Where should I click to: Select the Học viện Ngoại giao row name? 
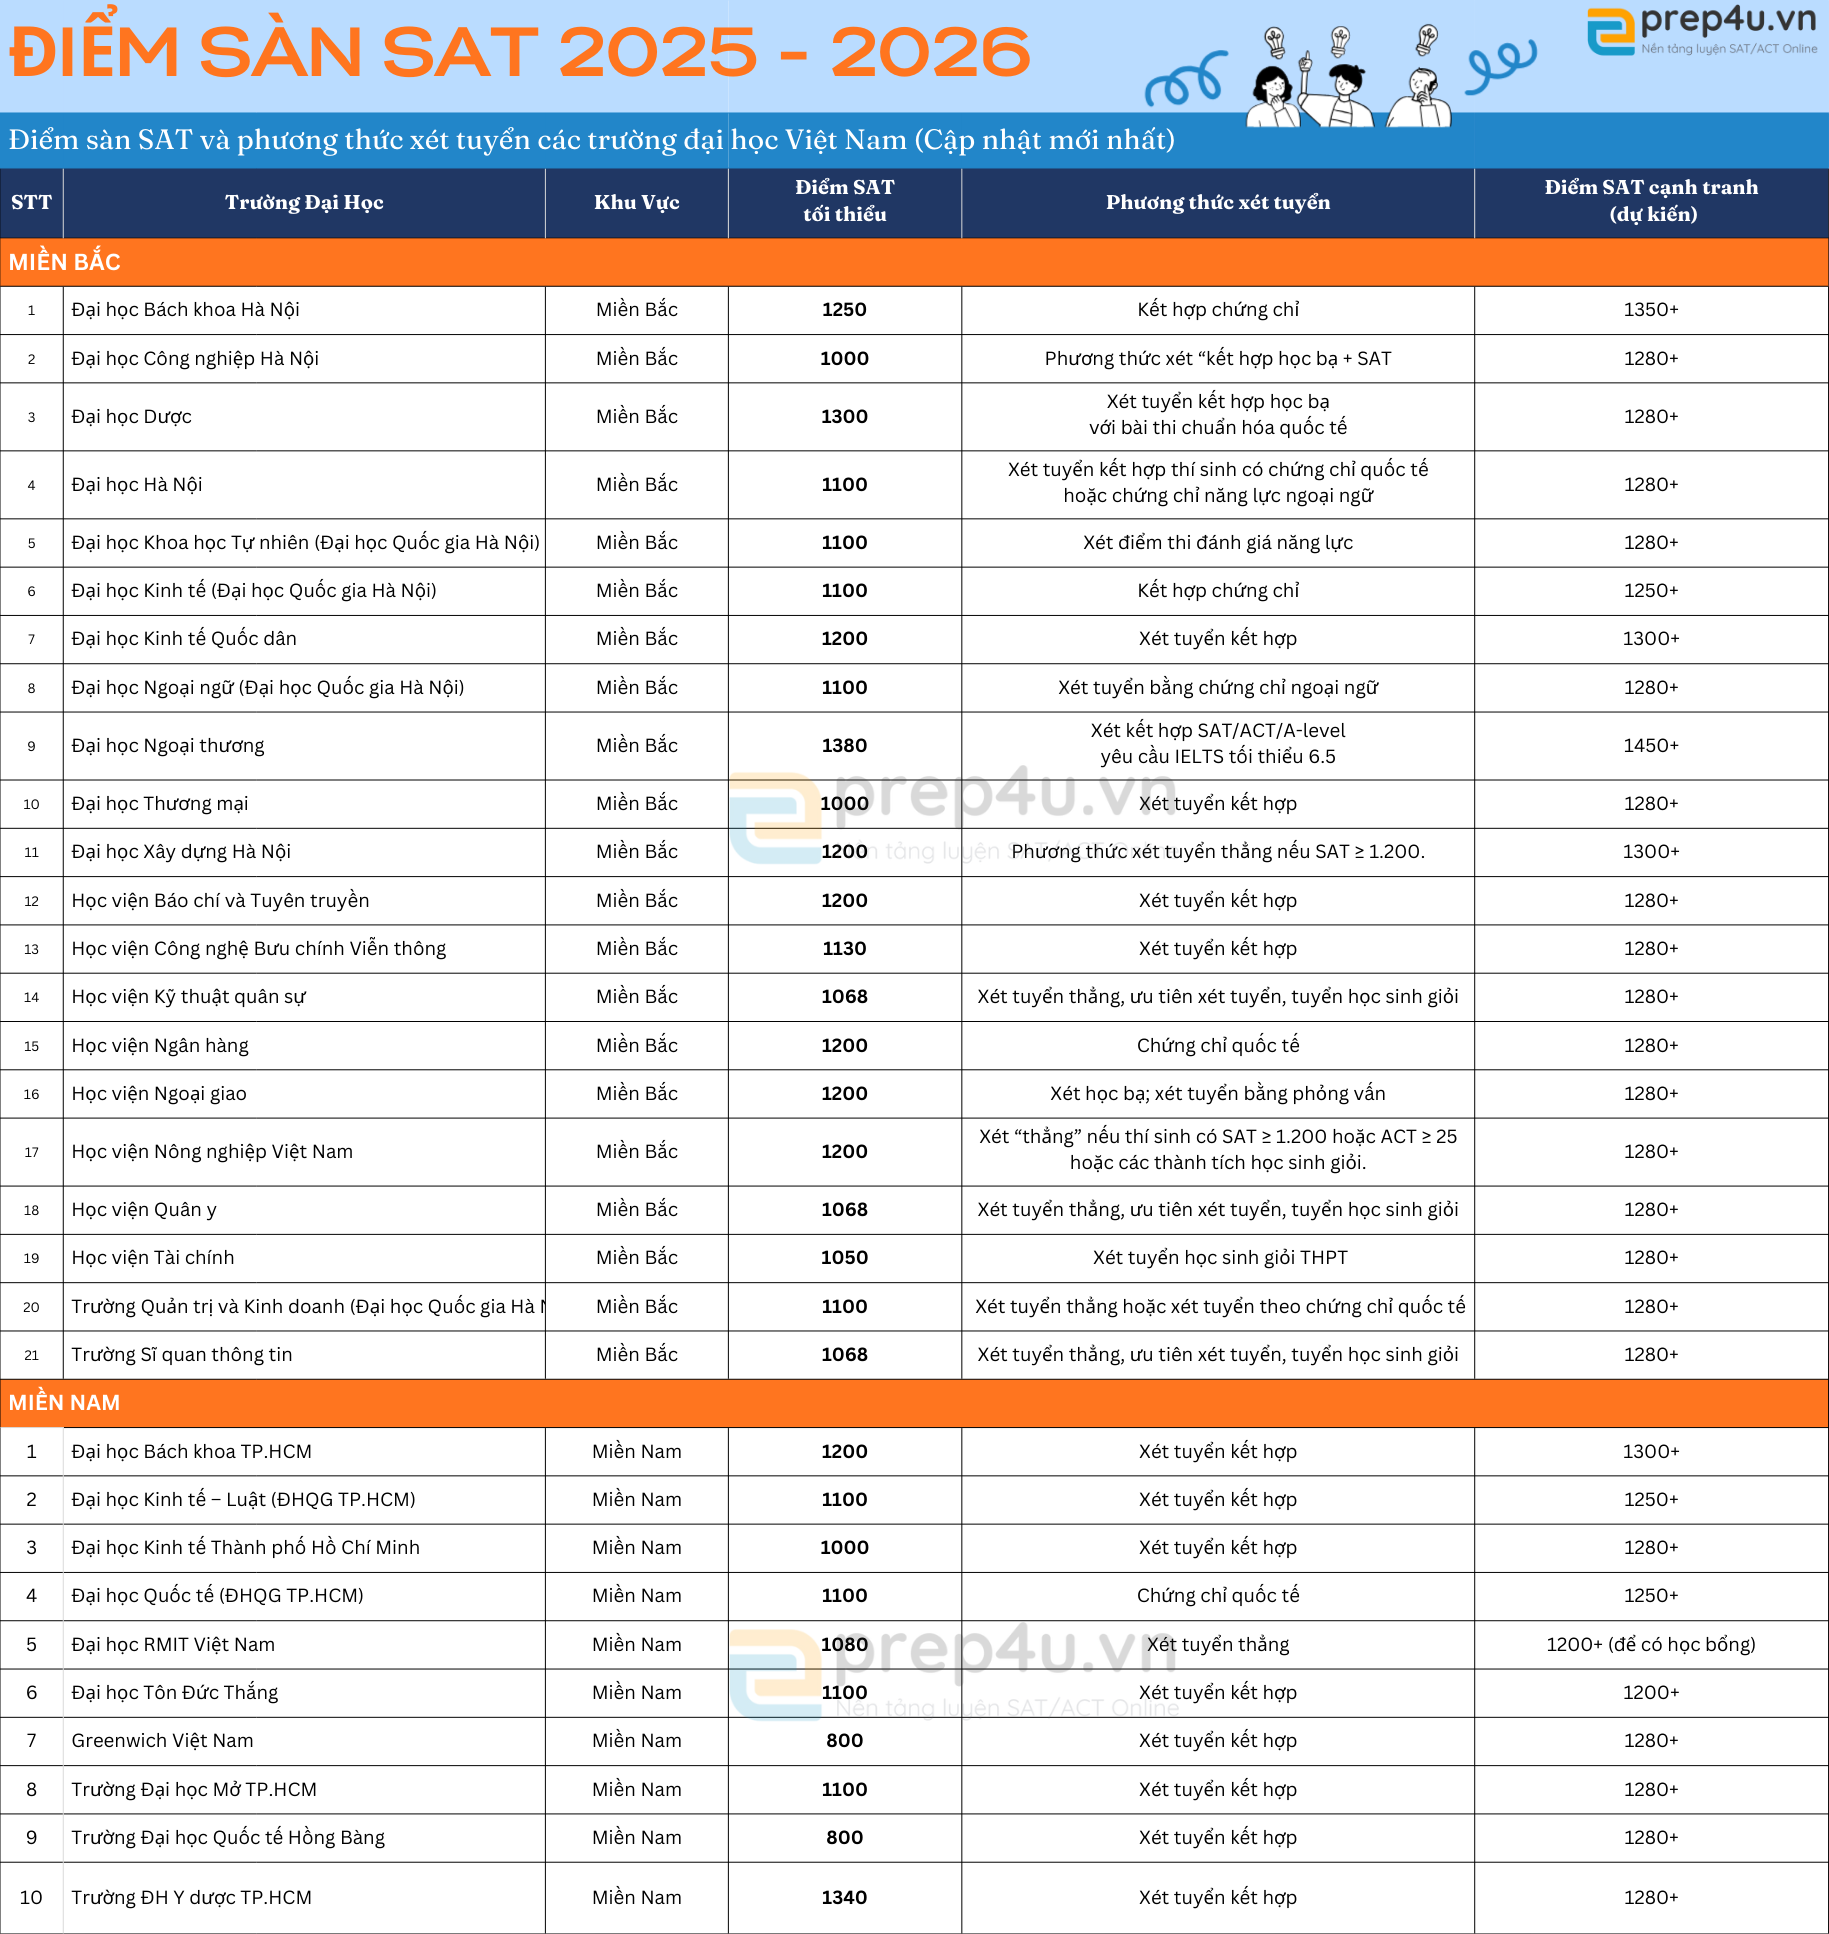[159, 1094]
